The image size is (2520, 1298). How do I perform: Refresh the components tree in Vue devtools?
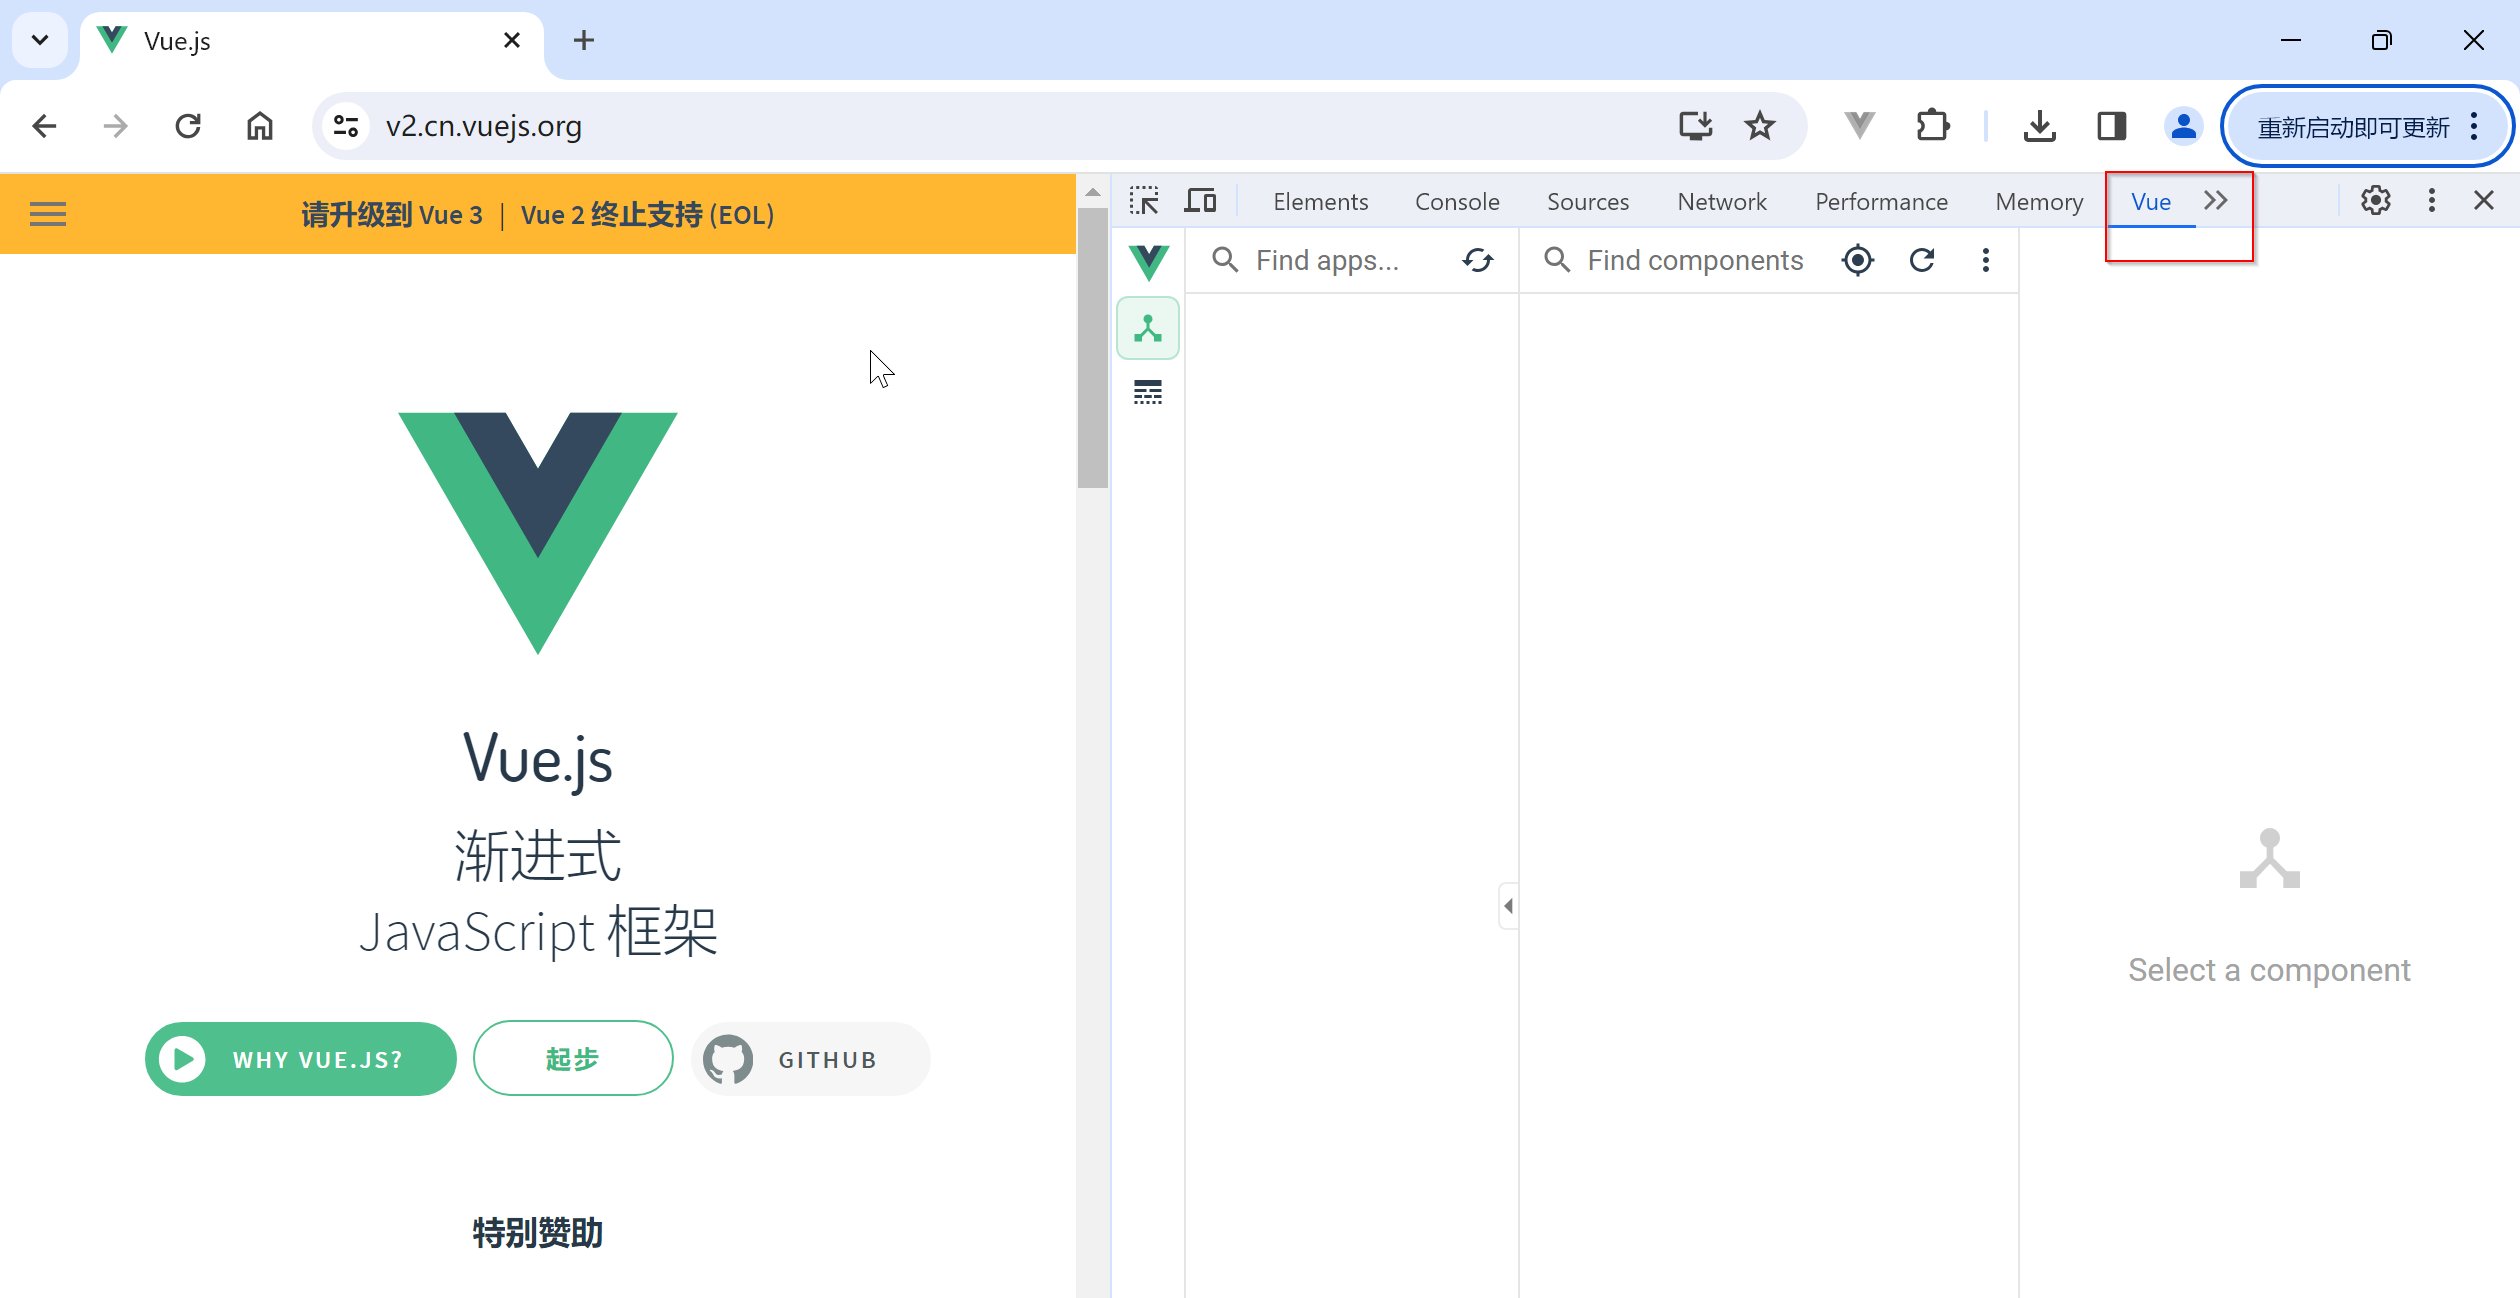[1921, 260]
